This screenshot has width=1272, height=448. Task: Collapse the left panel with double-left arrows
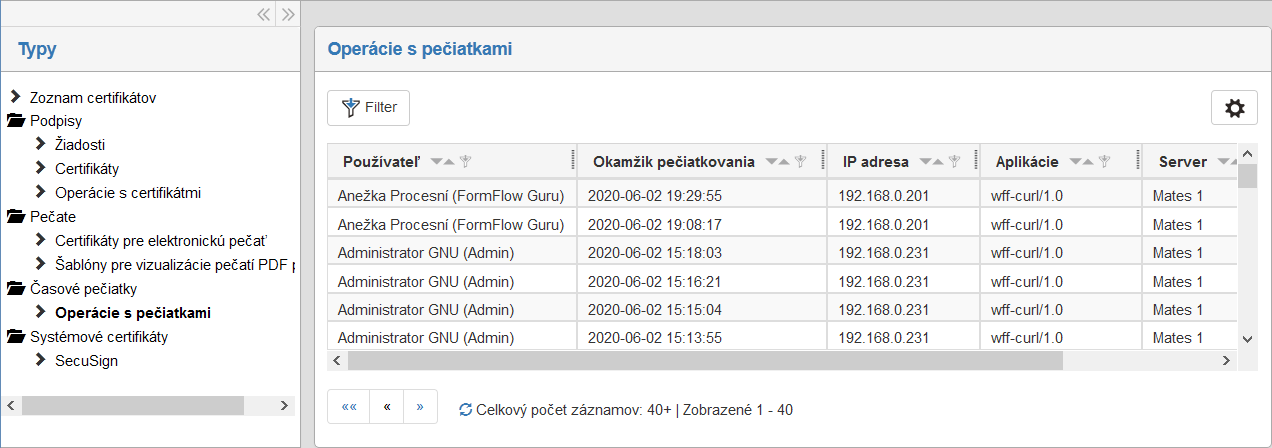264,14
